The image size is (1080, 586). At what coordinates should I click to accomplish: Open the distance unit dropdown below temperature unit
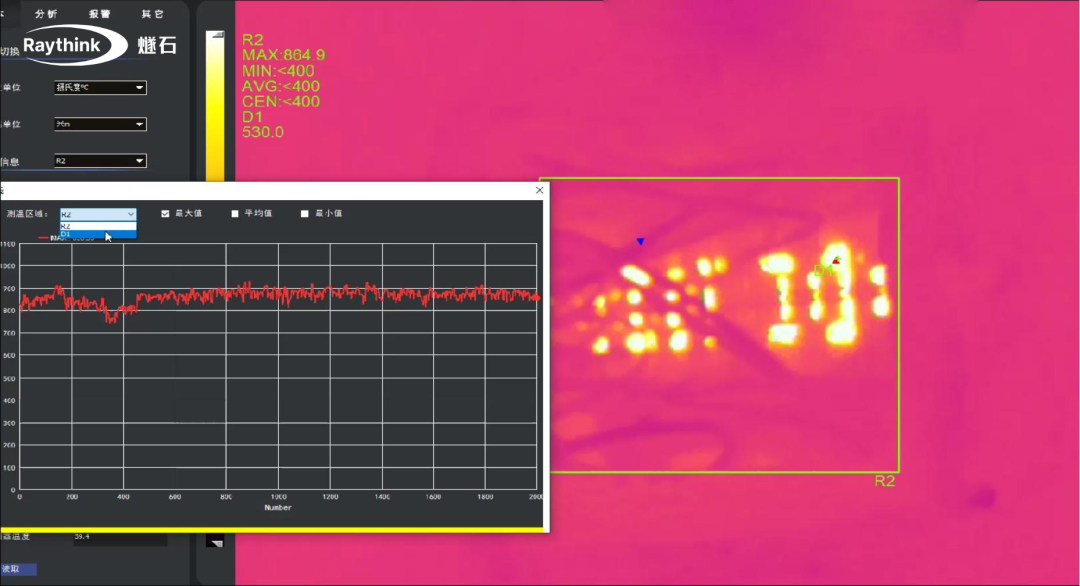point(100,124)
